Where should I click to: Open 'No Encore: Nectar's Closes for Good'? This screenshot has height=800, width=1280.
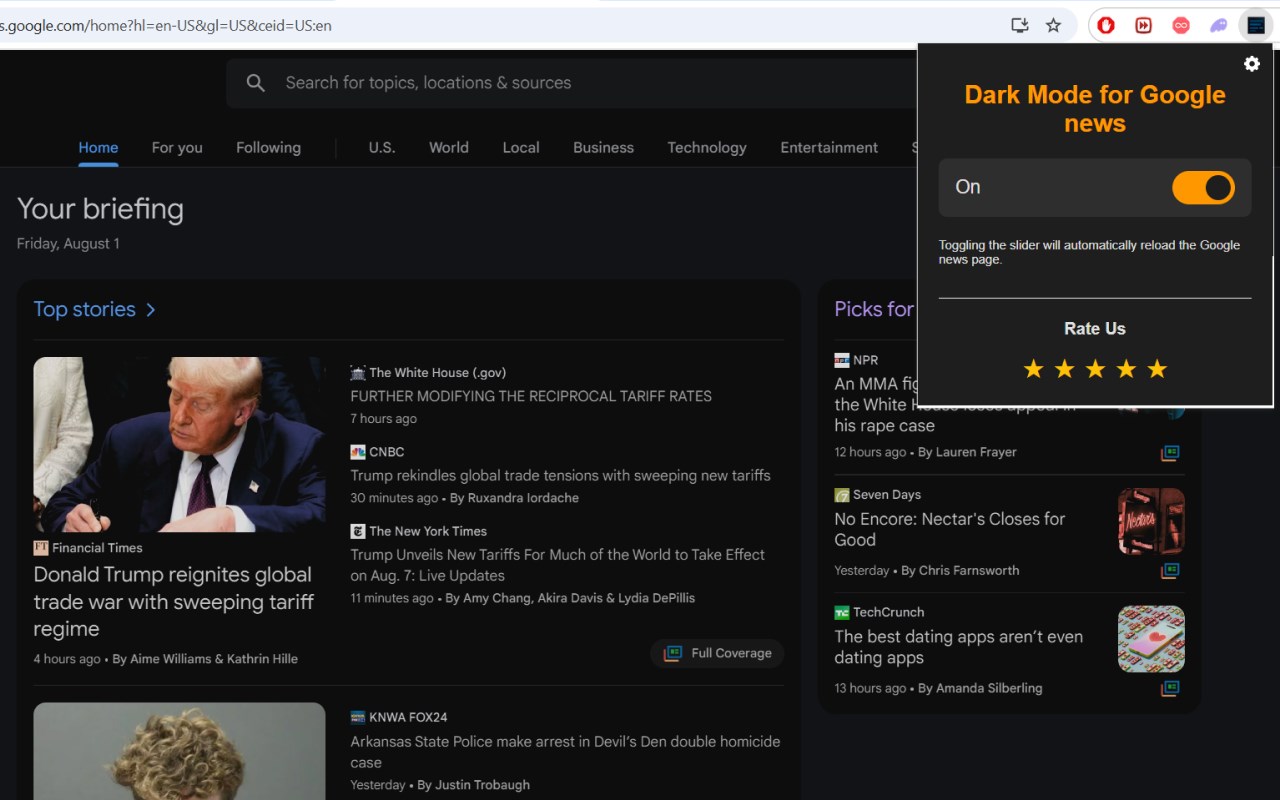coord(950,530)
